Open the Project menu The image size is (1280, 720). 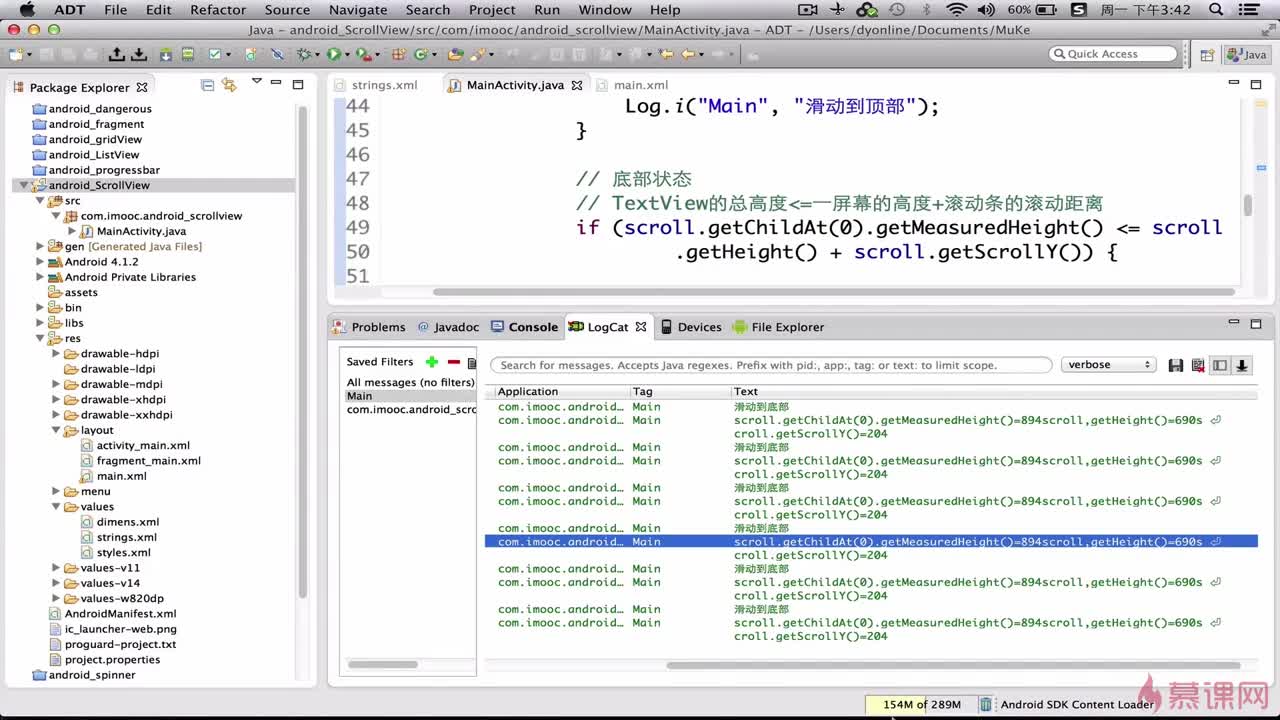coord(492,10)
